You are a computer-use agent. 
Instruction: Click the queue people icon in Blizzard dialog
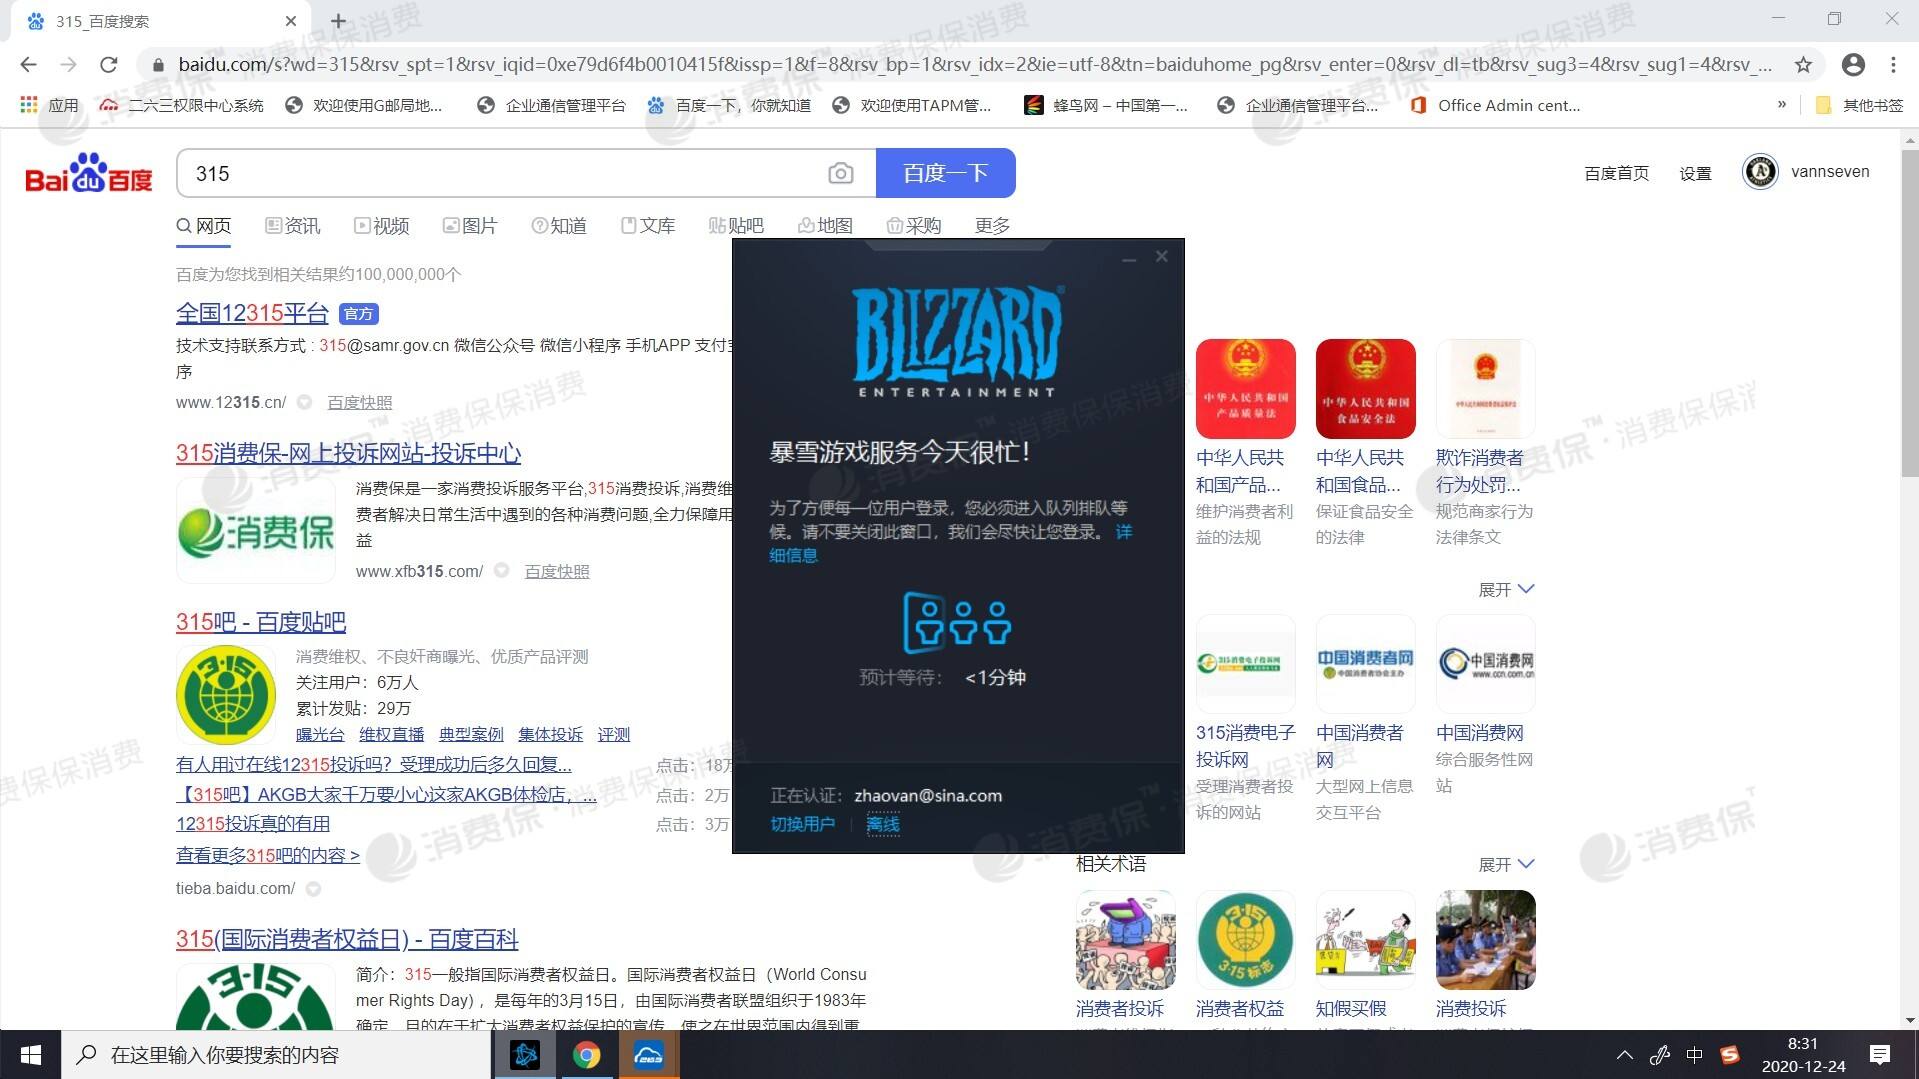[957, 622]
